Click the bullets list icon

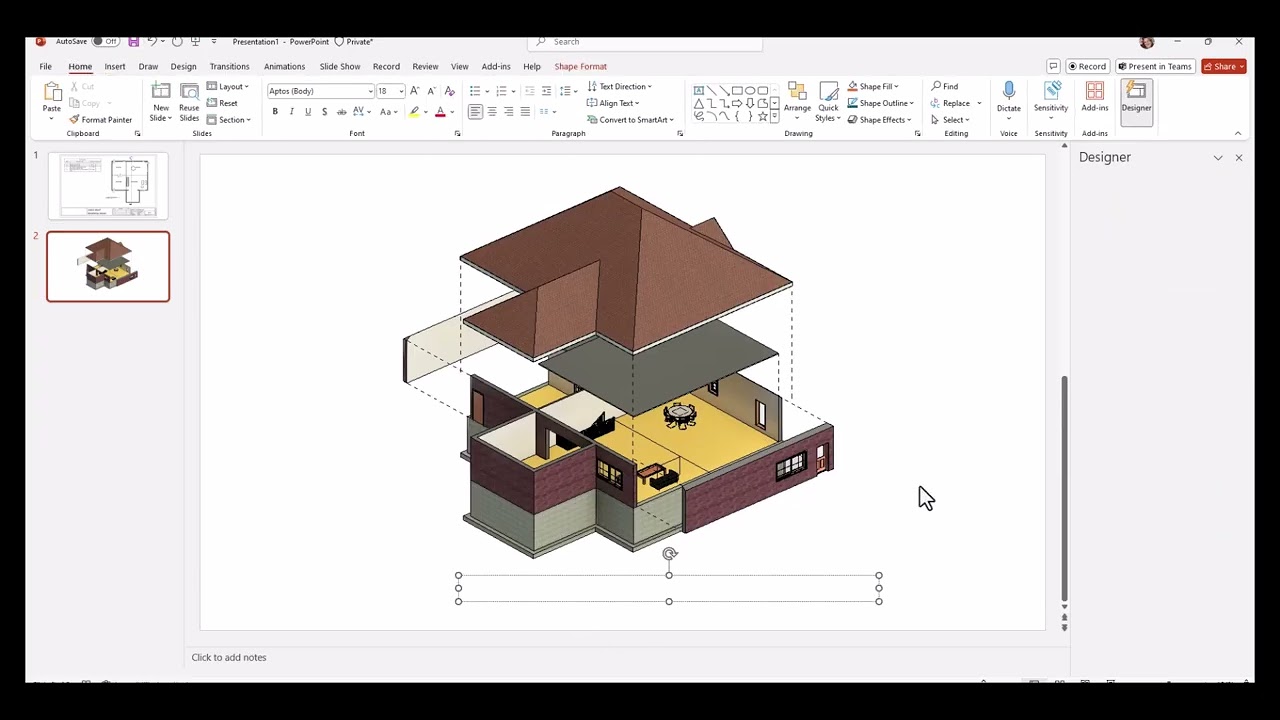click(x=475, y=91)
